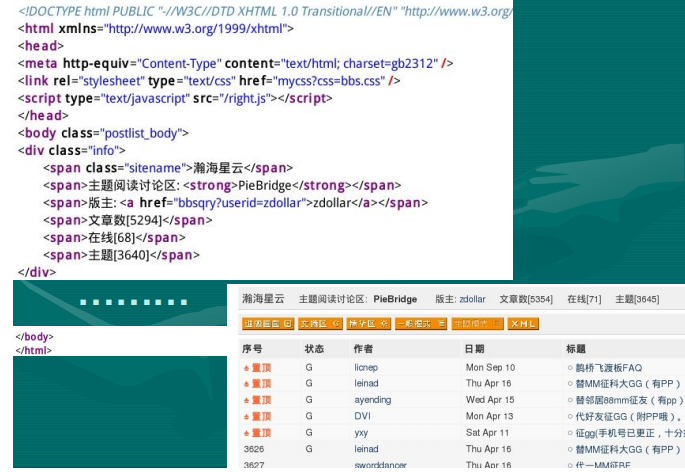
Task: Click "postlist_body" class value in the code
Action: click(141, 133)
